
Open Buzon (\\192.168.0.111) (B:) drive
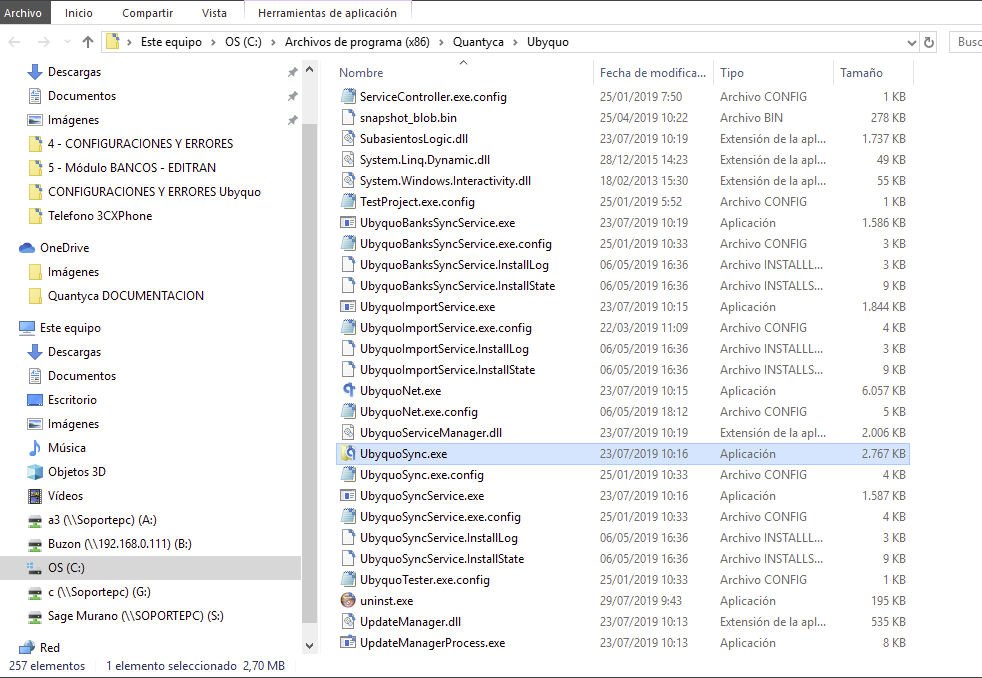120,544
